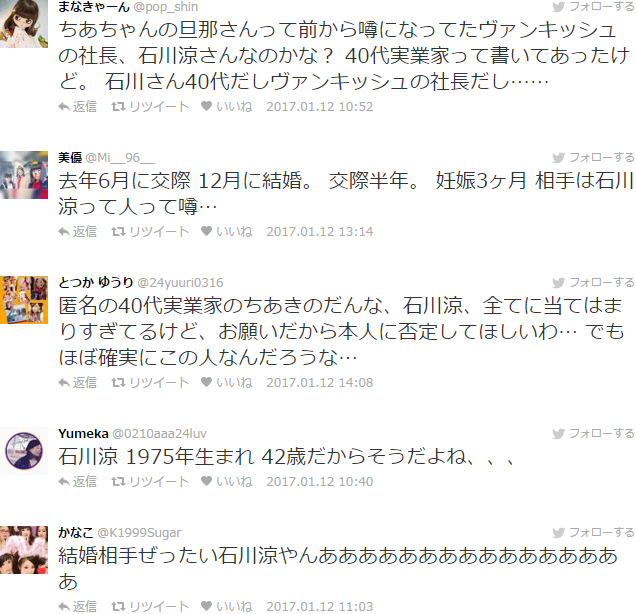Open the @K1999Sugar handle link
This screenshot has height=614, width=636.
139,532
